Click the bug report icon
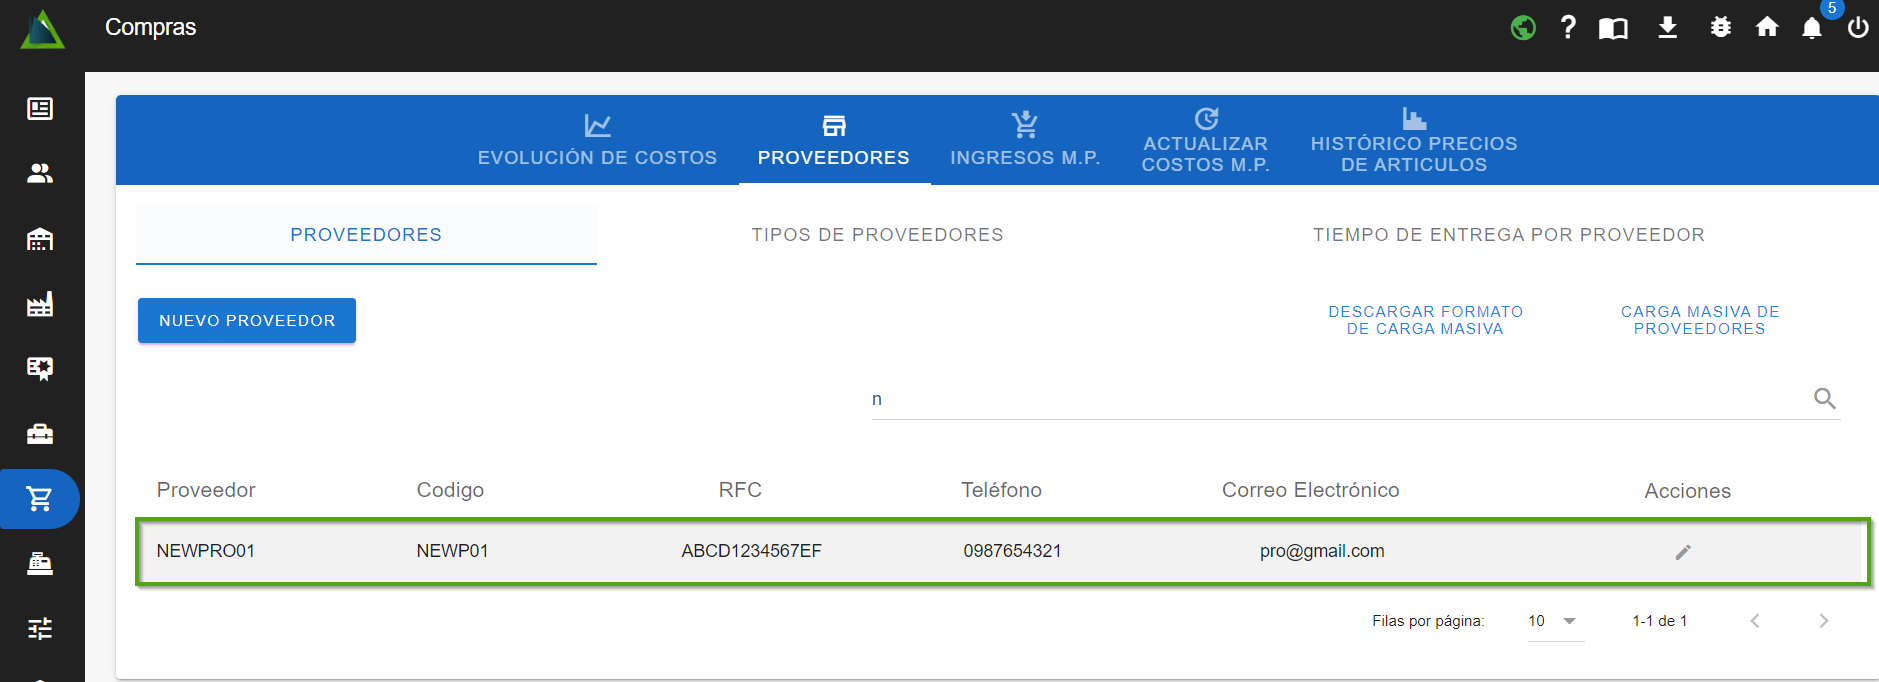 point(1720,27)
